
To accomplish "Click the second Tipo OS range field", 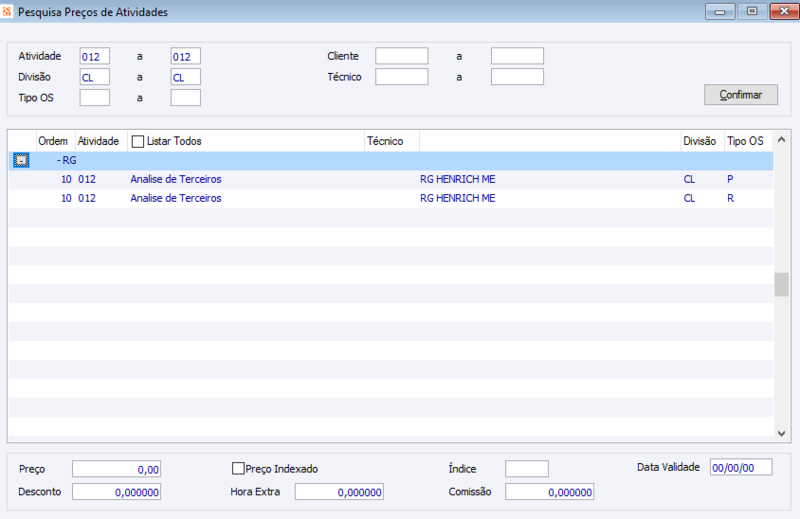I will (x=185, y=97).
